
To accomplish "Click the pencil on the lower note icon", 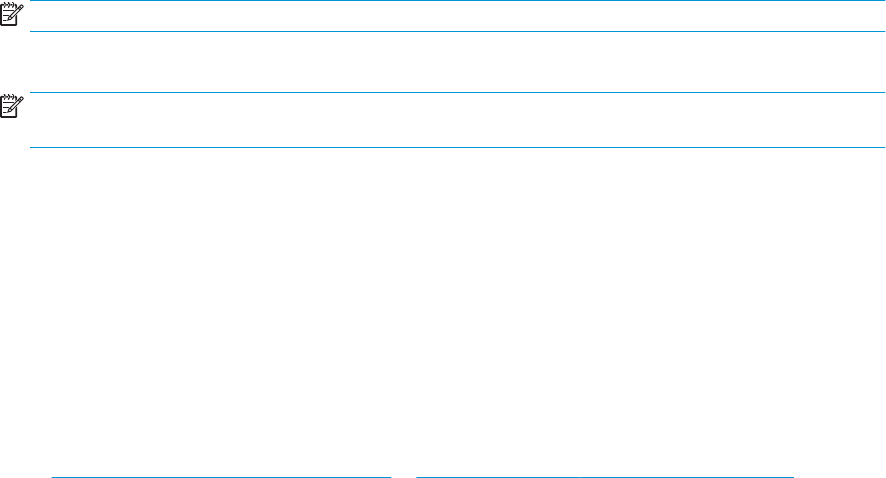I will (x=18, y=103).
